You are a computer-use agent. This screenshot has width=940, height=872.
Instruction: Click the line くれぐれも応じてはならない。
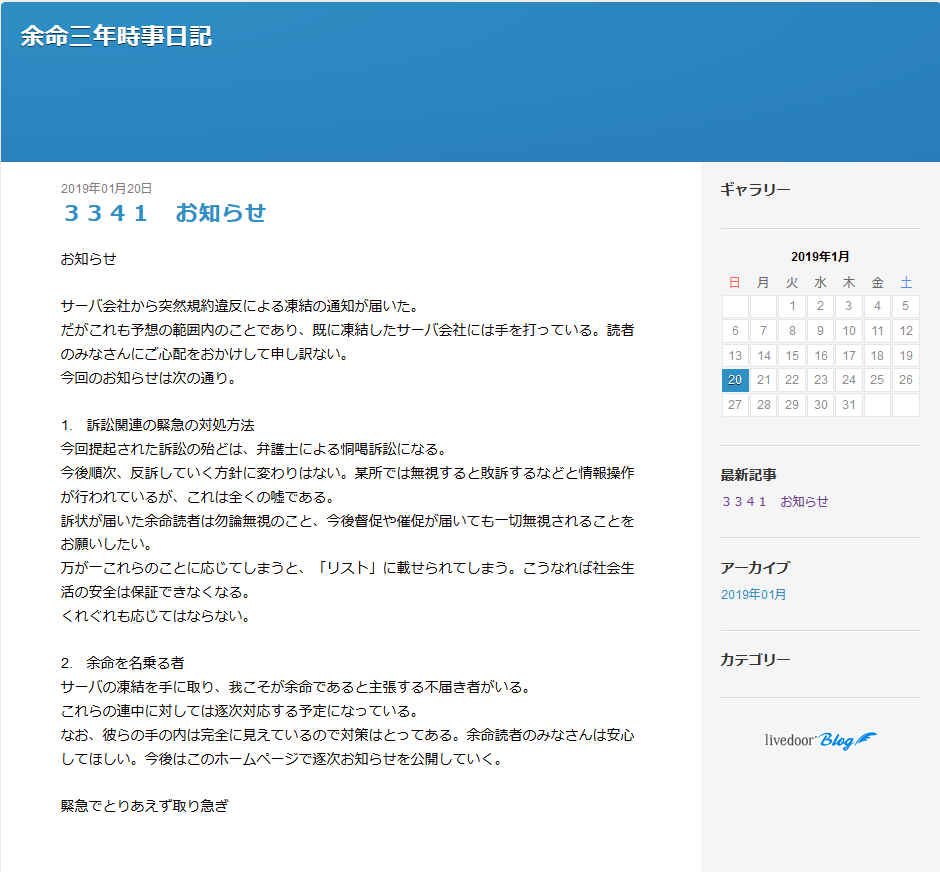pyautogui.click(x=155, y=616)
